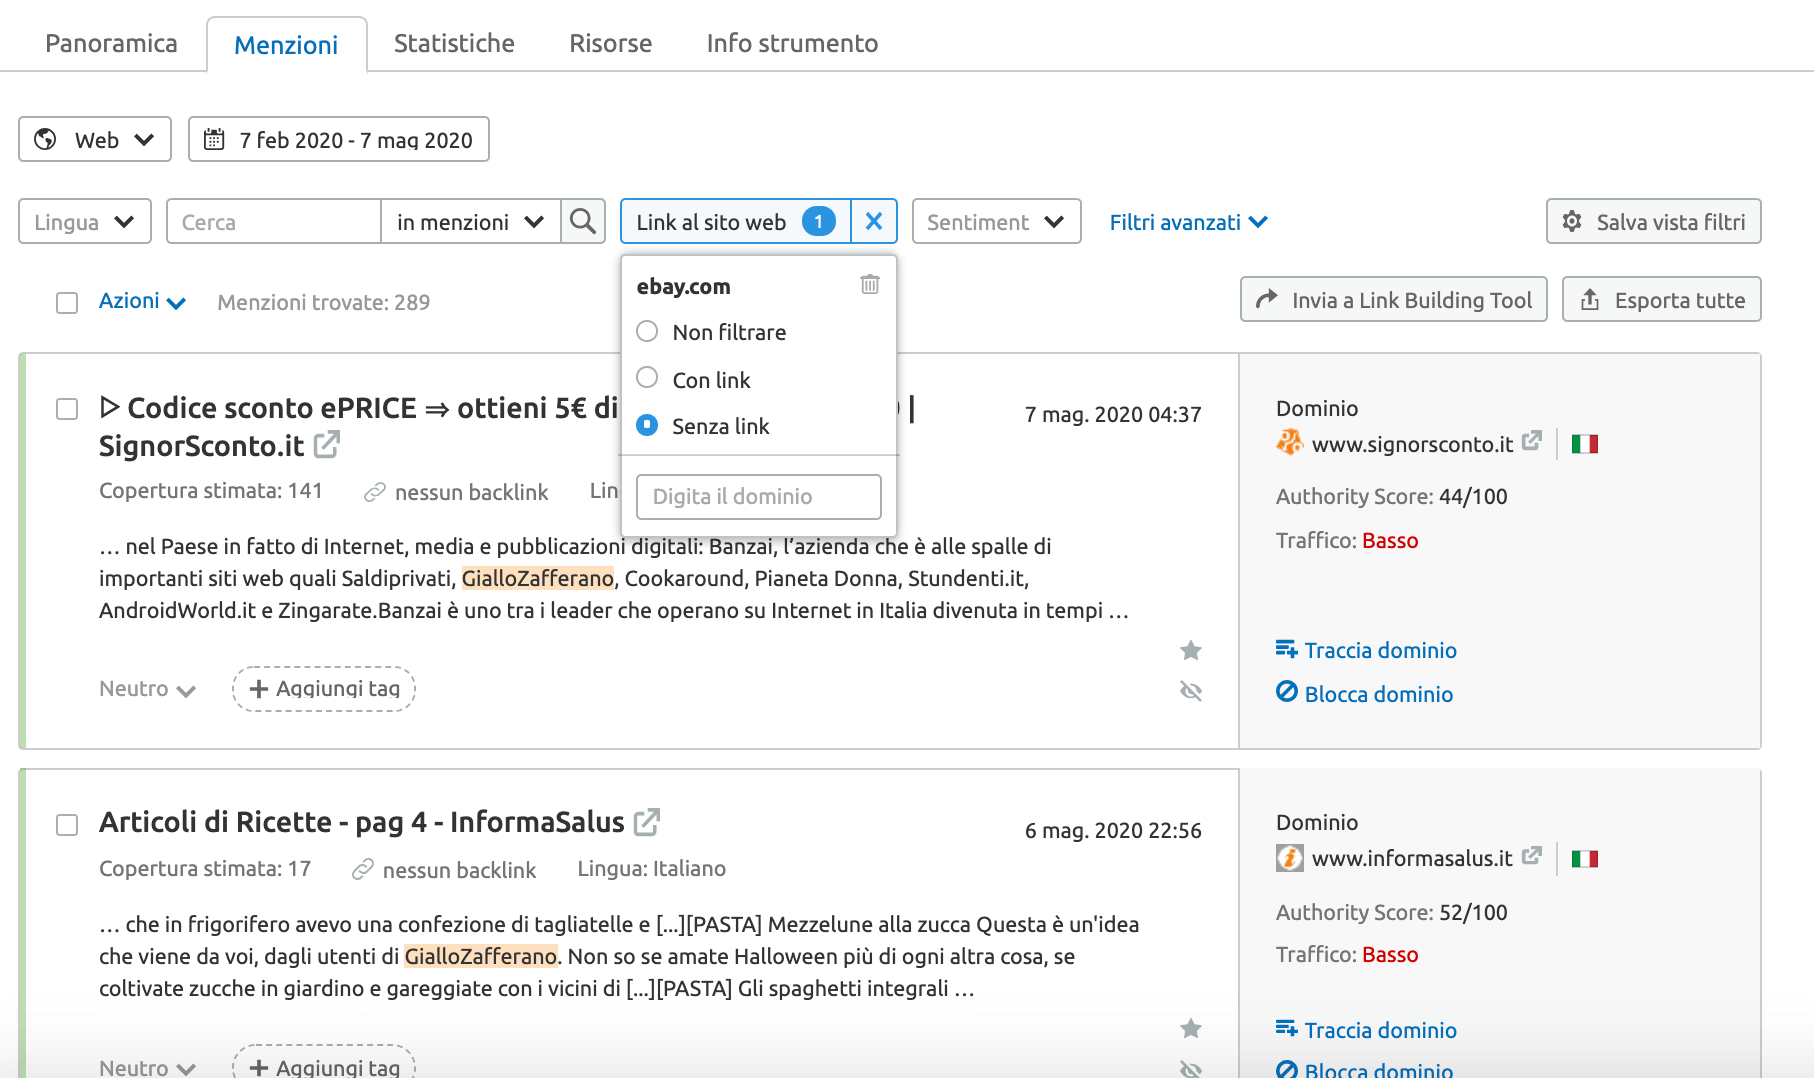
Task: Click the signorsconto.it favicon
Action: pos(1289,442)
